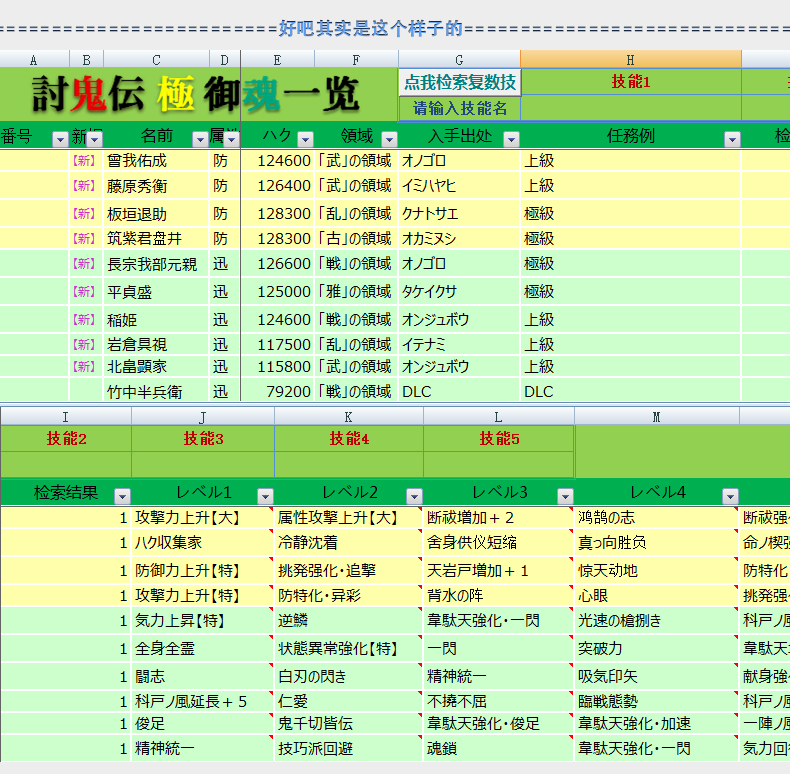Select highlighted column header H
Image resolution: width=790 pixels, height=774 pixels.
pos(631,60)
